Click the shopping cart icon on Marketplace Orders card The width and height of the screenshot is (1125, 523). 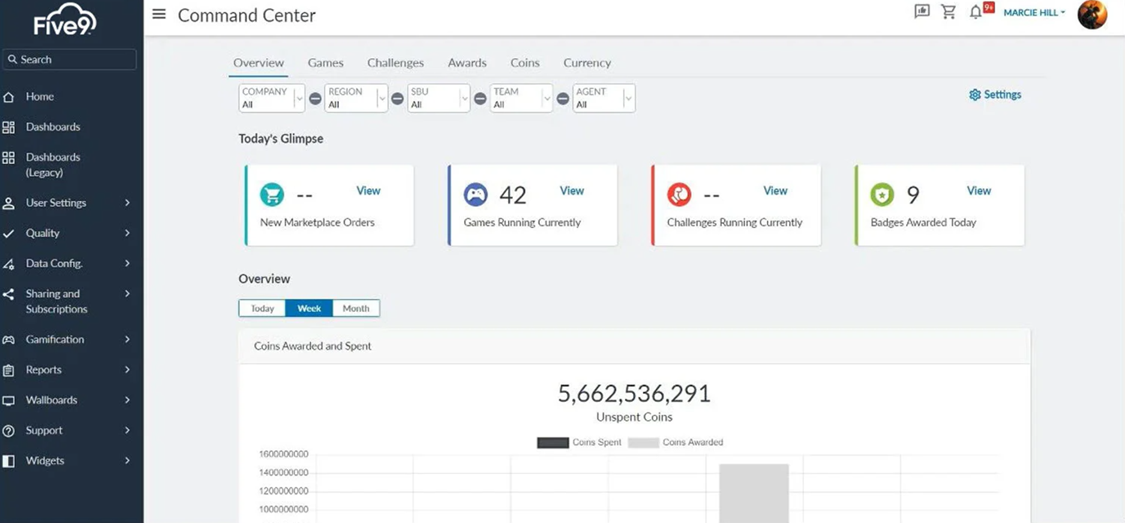(271, 194)
